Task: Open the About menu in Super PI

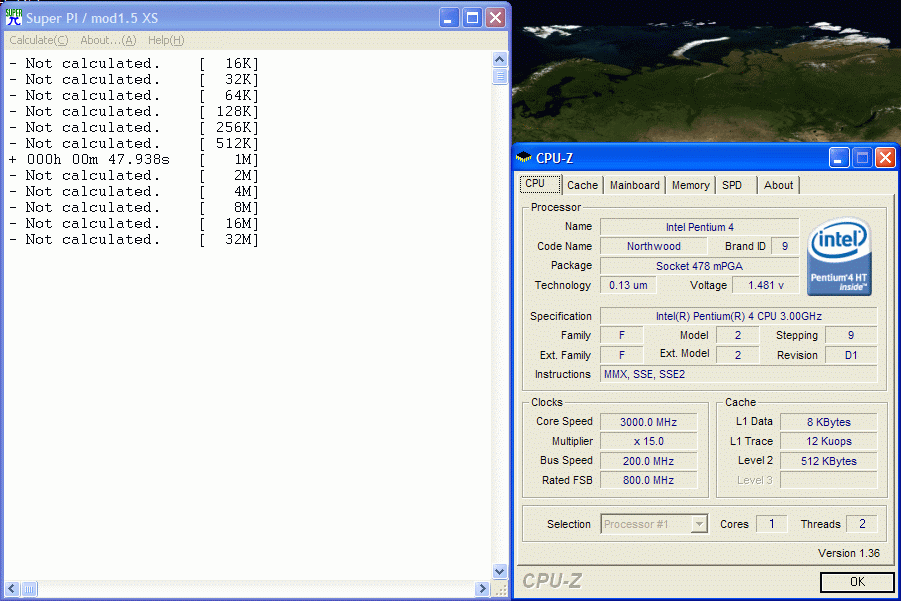Action: point(108,40)
